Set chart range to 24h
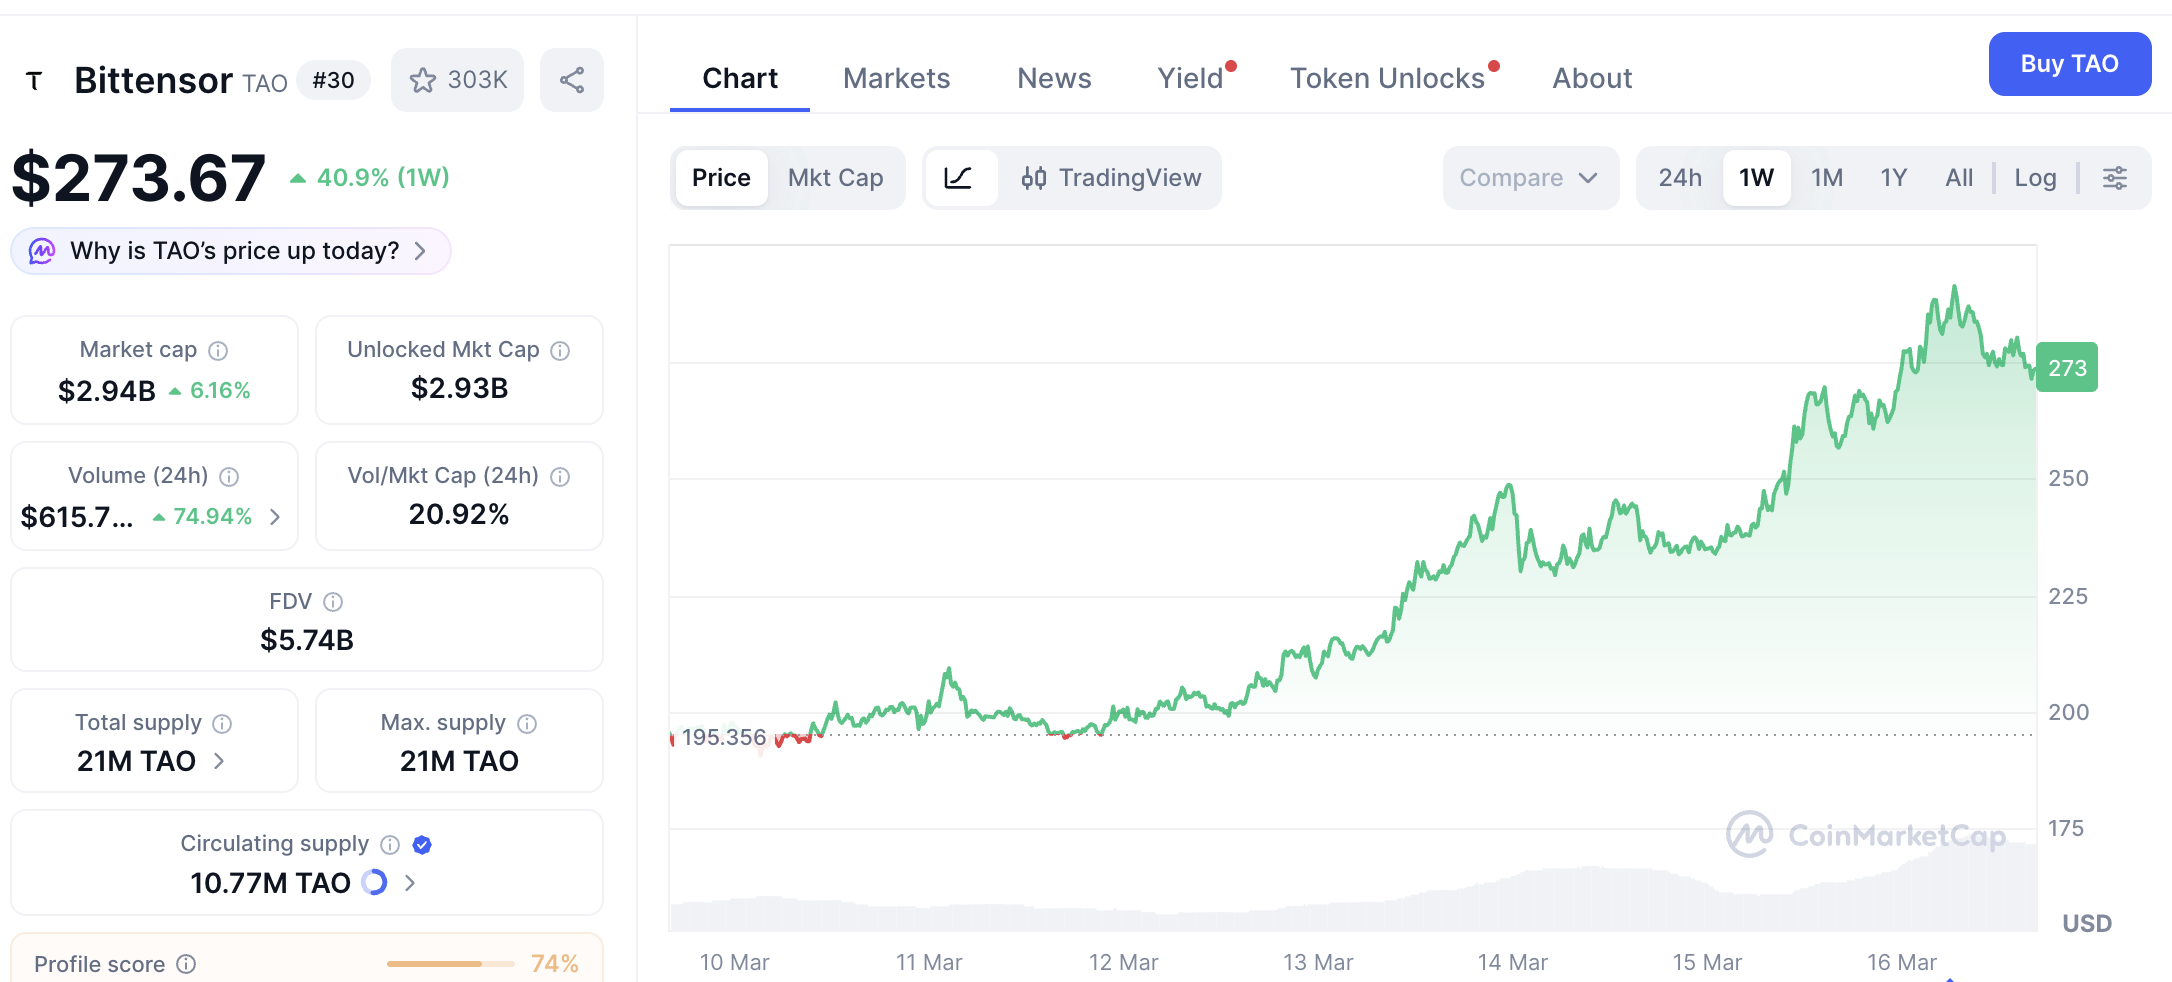 pyautogui.click(x=1680, y=178)
